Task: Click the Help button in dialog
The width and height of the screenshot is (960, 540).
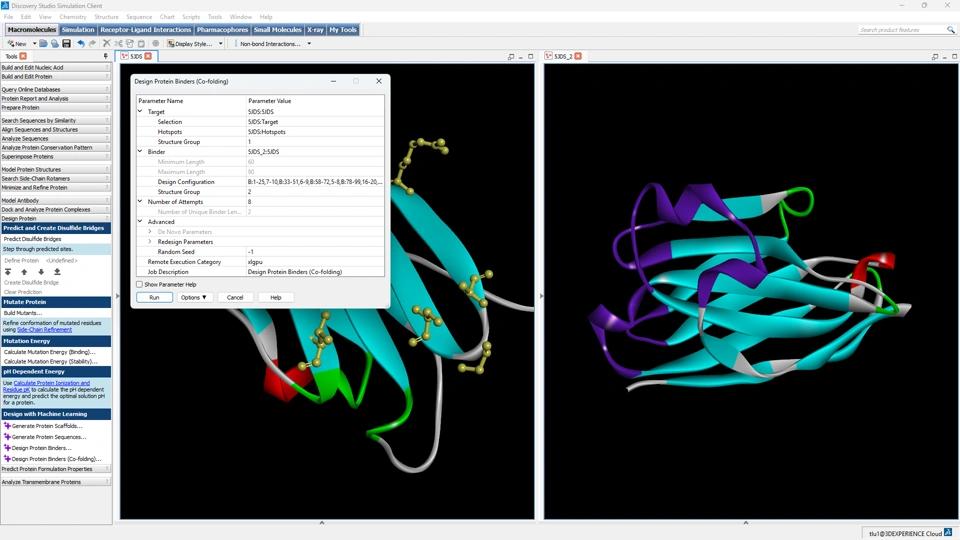Action: tap(276, 298)
